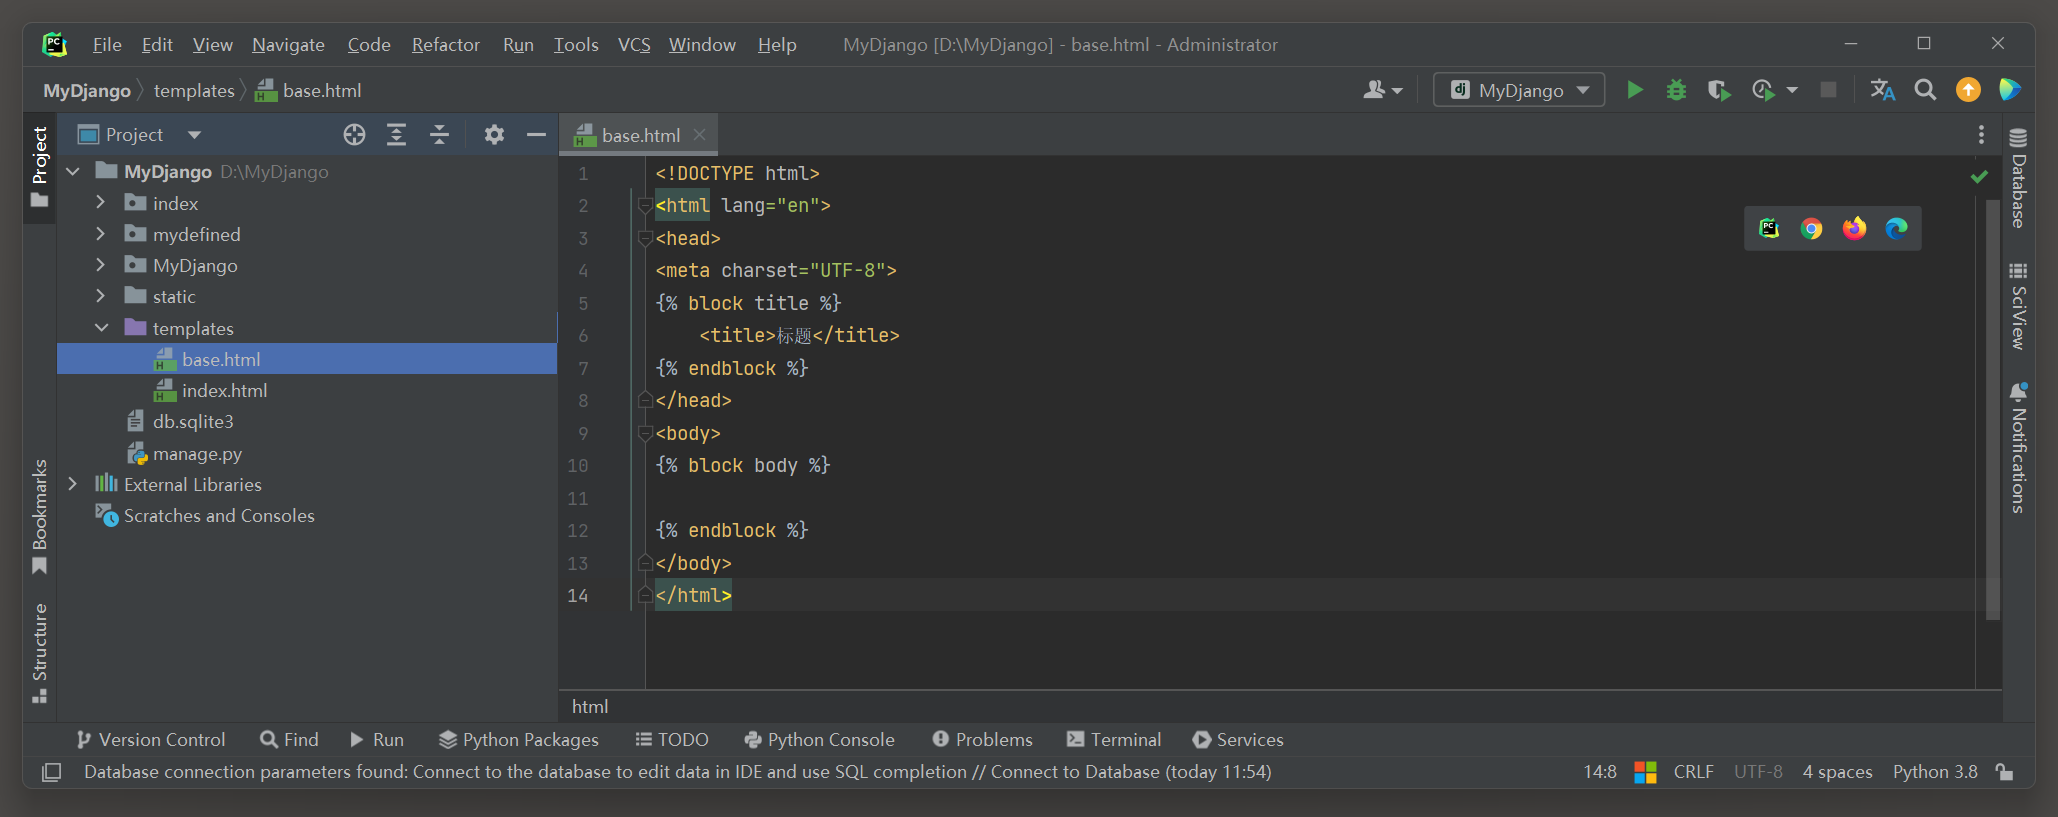This screenshot has height=817, width=2058.
Task: Open the JetBrains Toolbox-style colorful icon
Action: click(2009, 90)
